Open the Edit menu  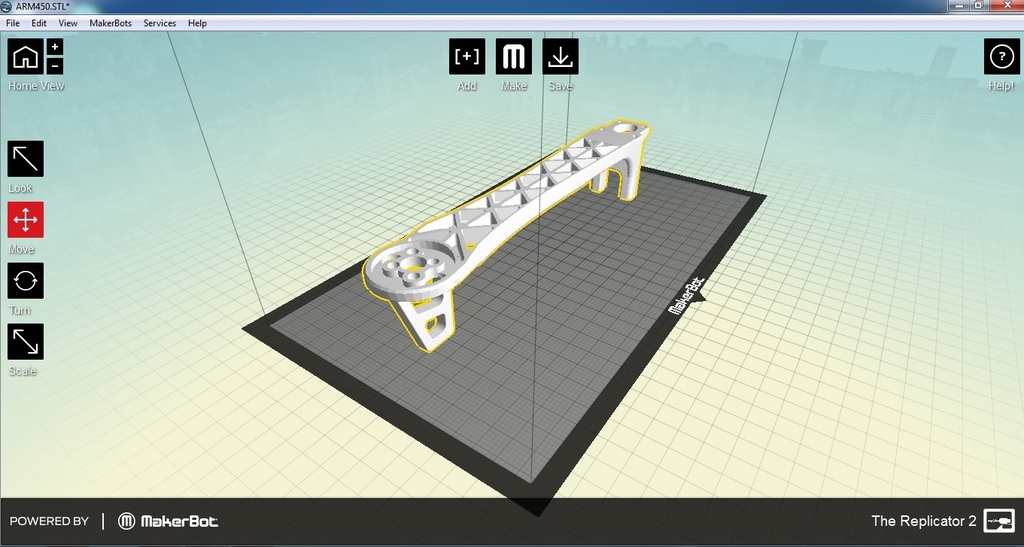point(39,23)
